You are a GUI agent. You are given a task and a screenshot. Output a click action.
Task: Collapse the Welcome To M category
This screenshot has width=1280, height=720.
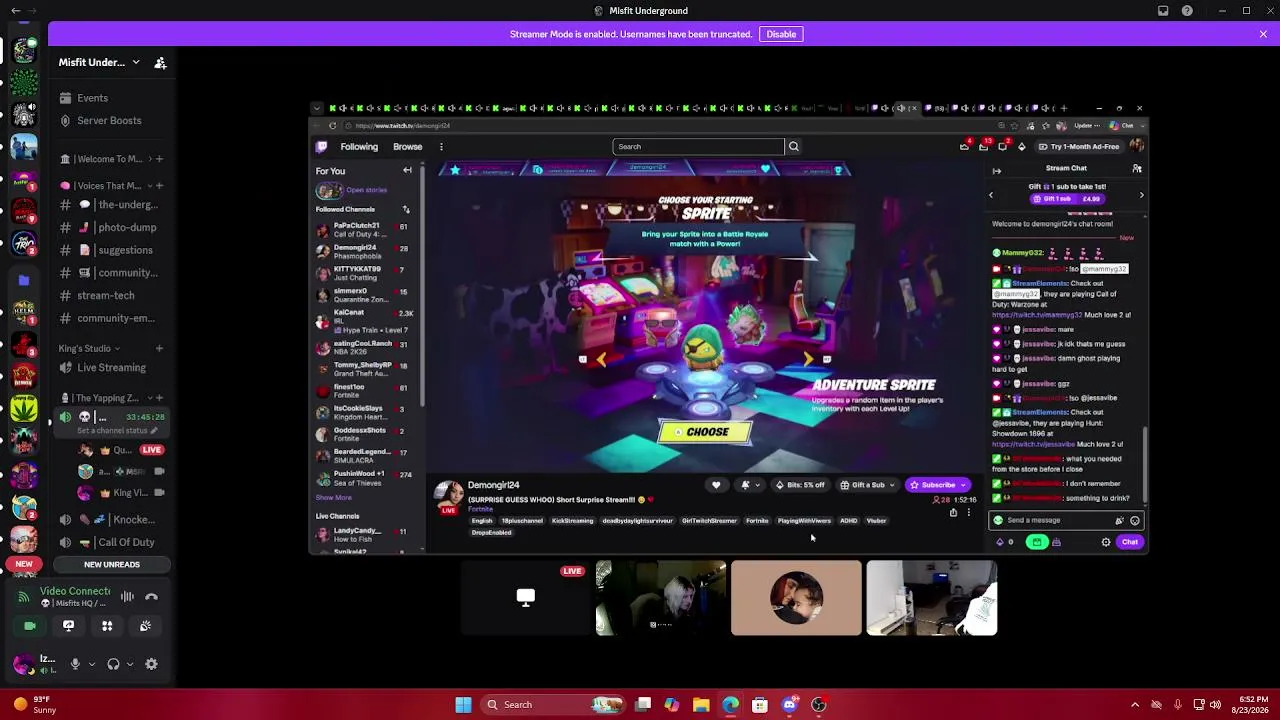[110, 159]
